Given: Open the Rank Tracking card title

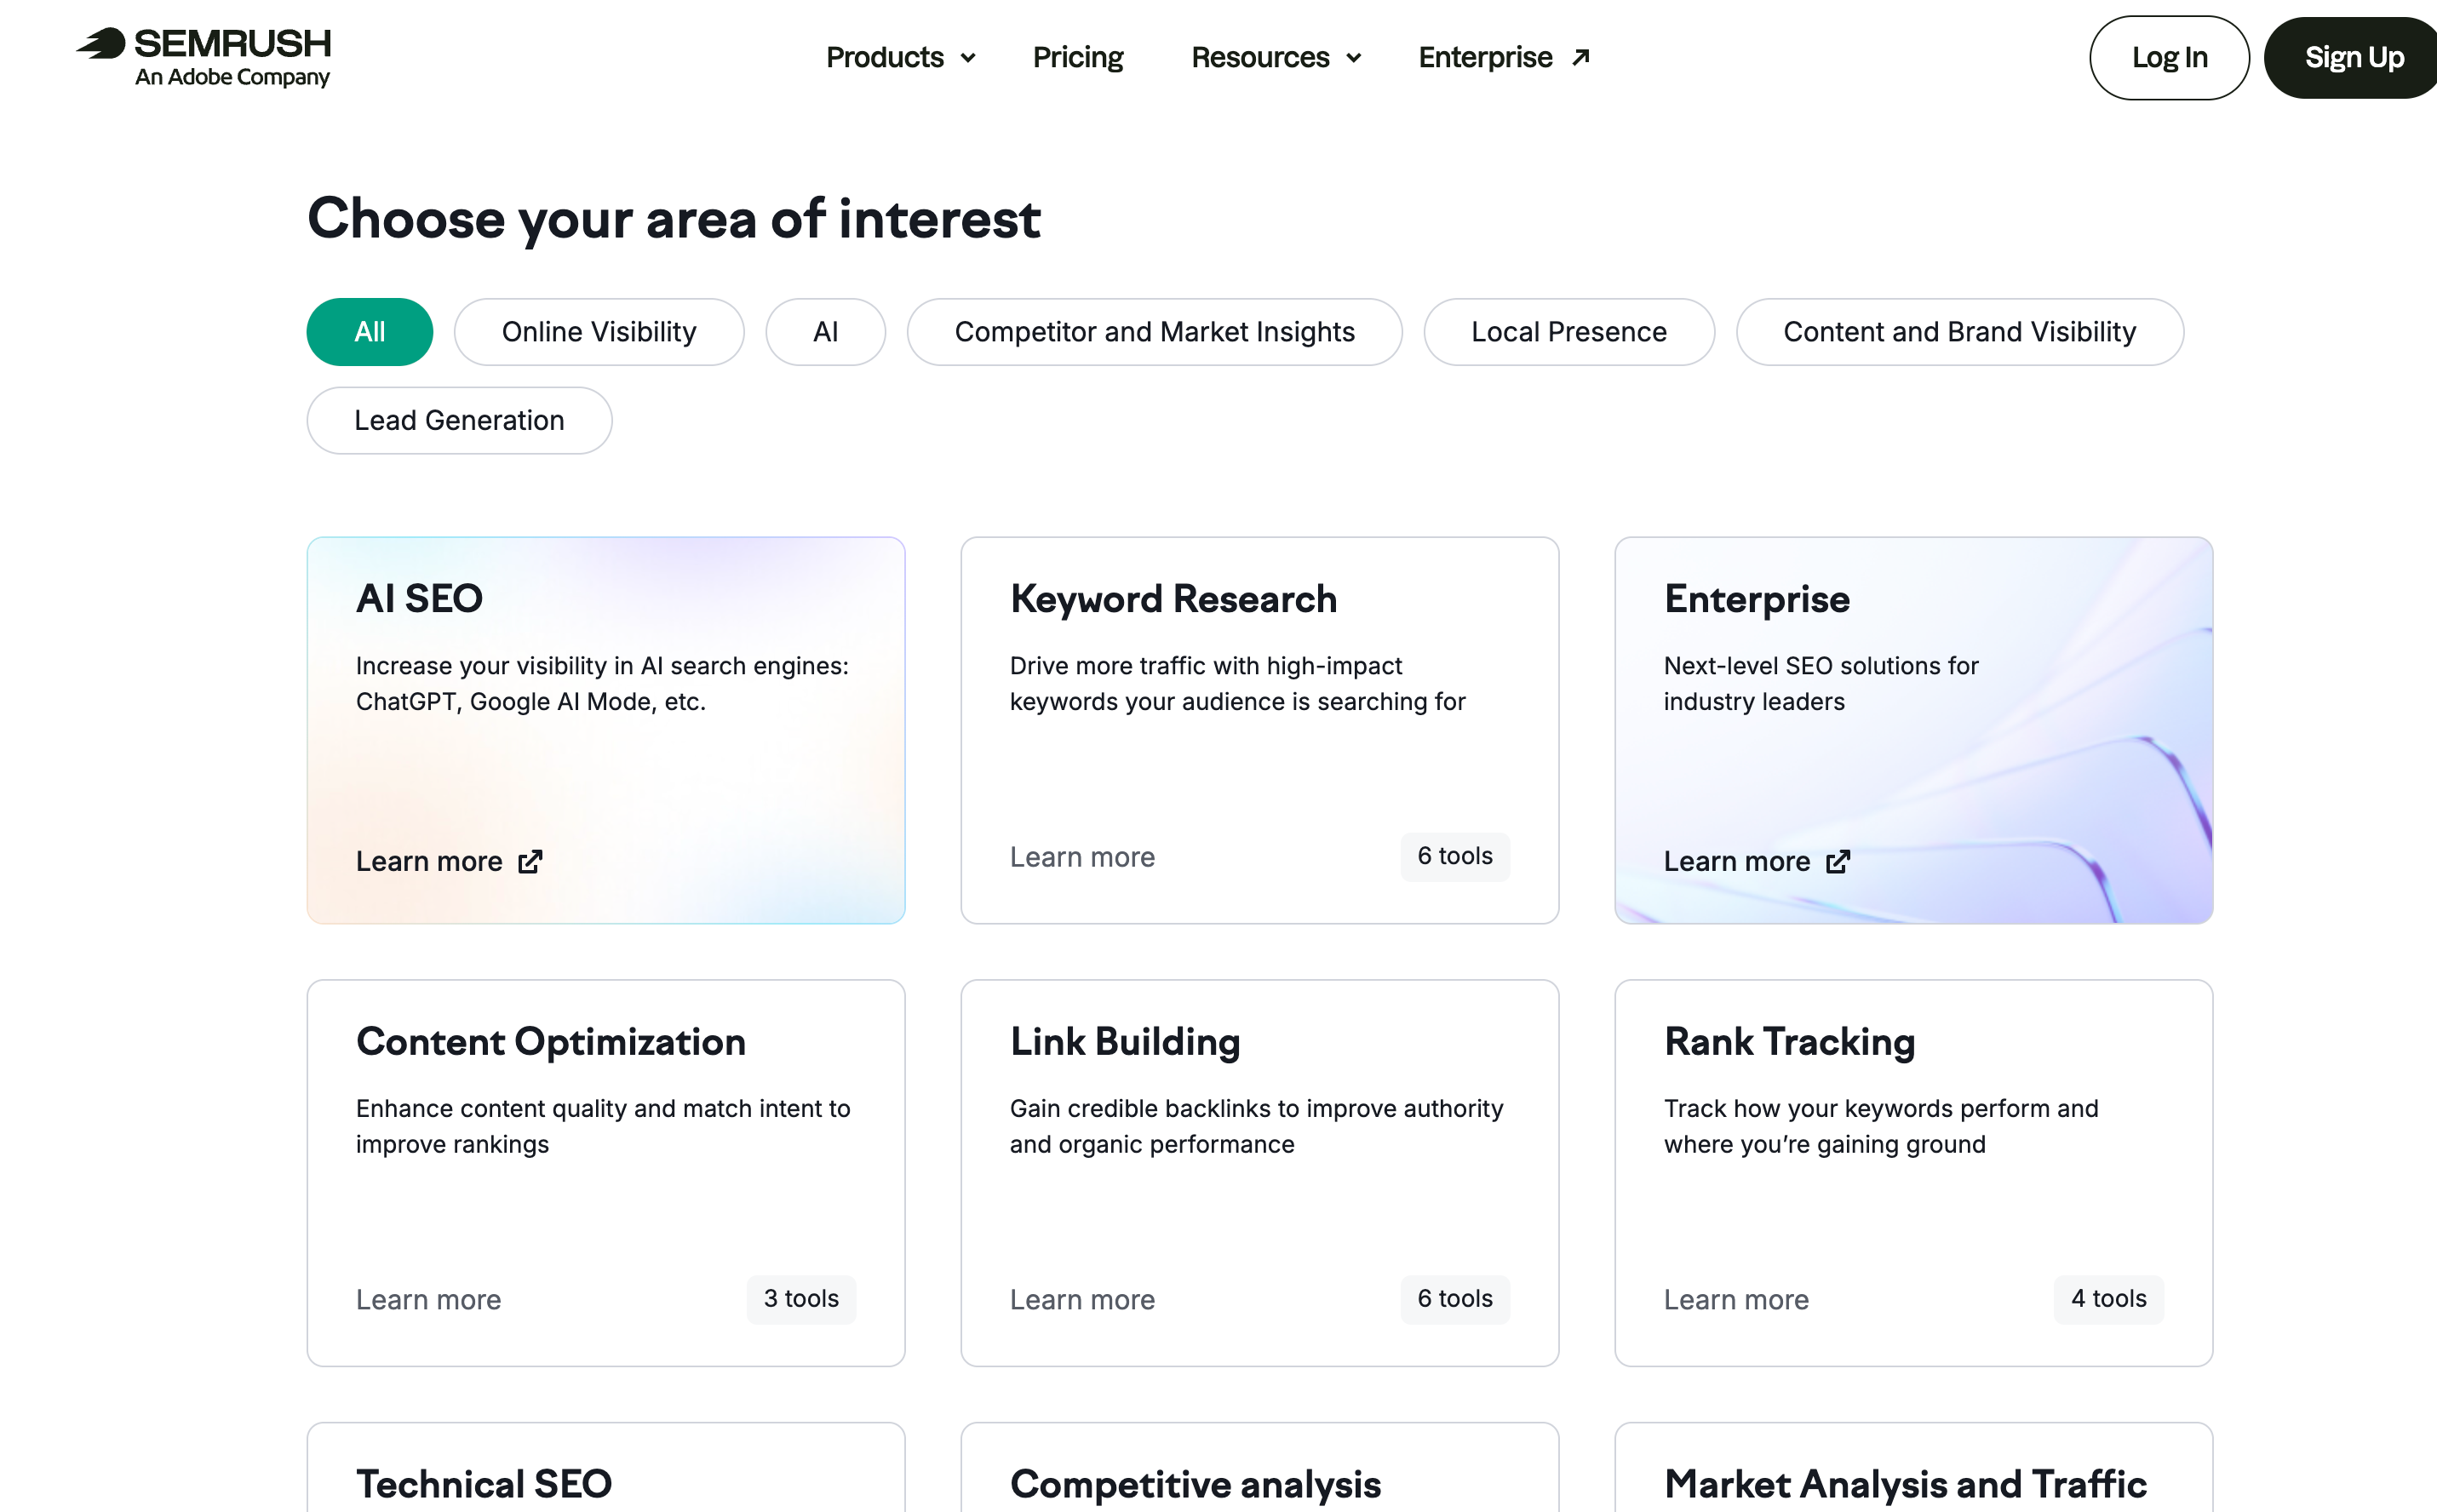Looking at the screenshot, I should (x=1790, y=1041).
